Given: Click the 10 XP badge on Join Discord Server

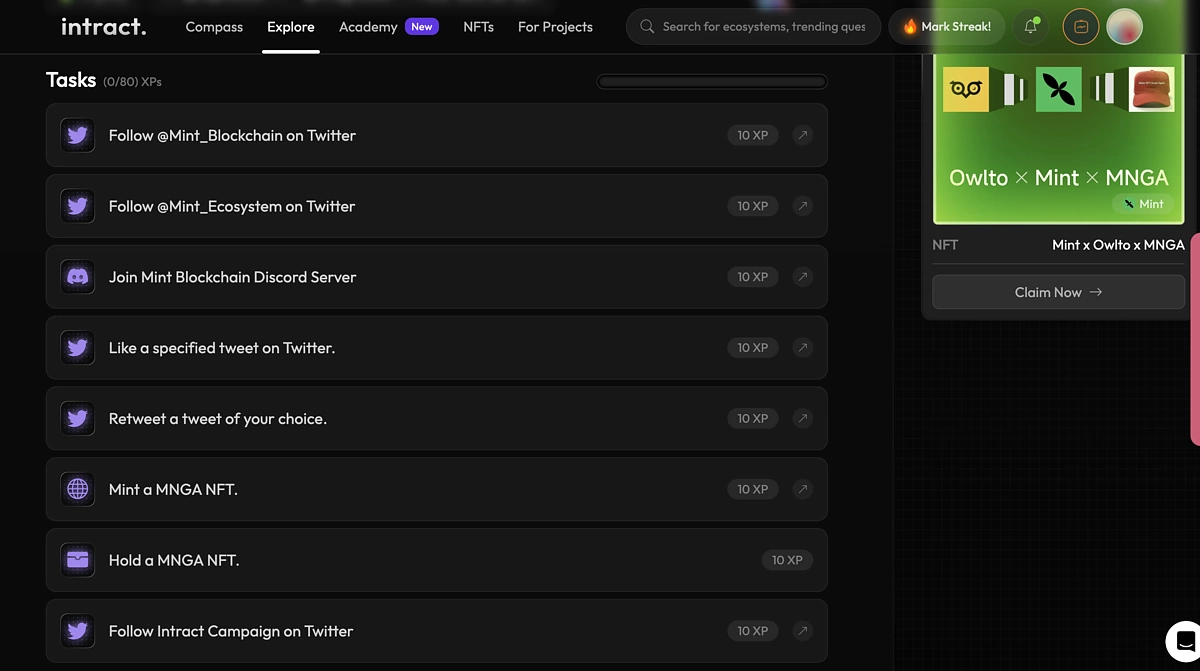Looking at the screenshot, I should tap(753, 277).
